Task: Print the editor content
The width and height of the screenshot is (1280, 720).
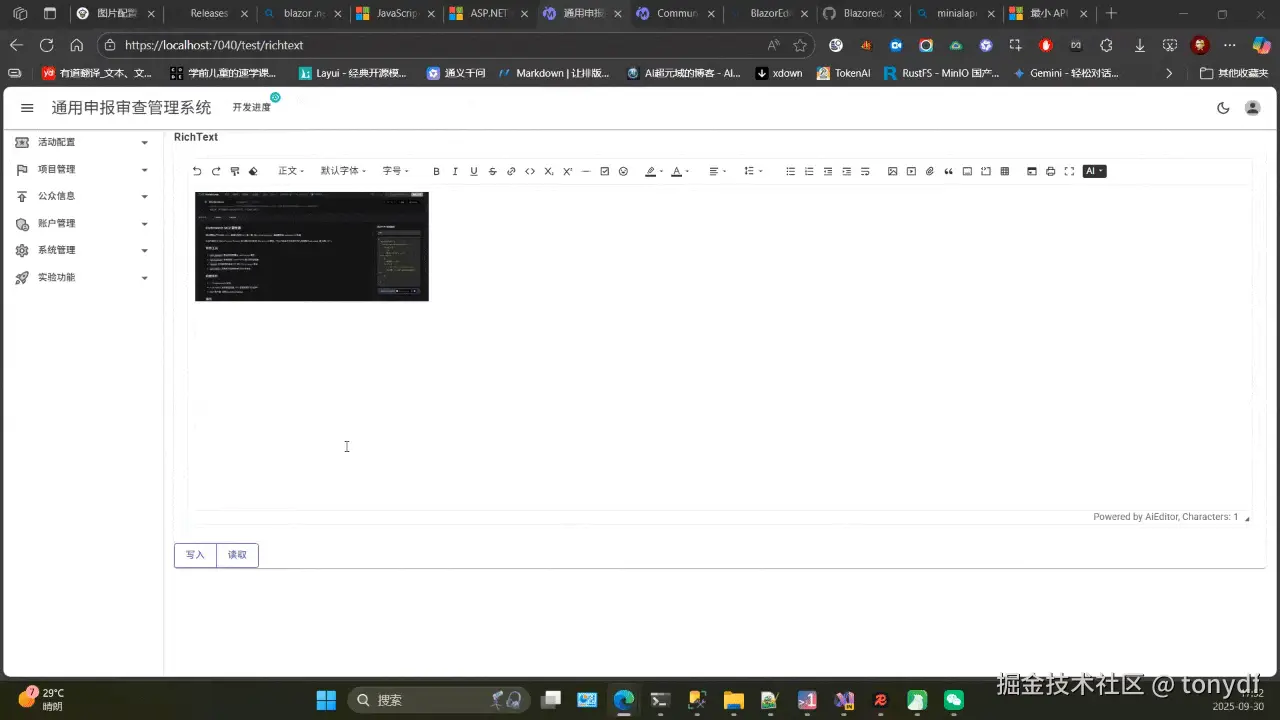Action: click(1050, 171)
